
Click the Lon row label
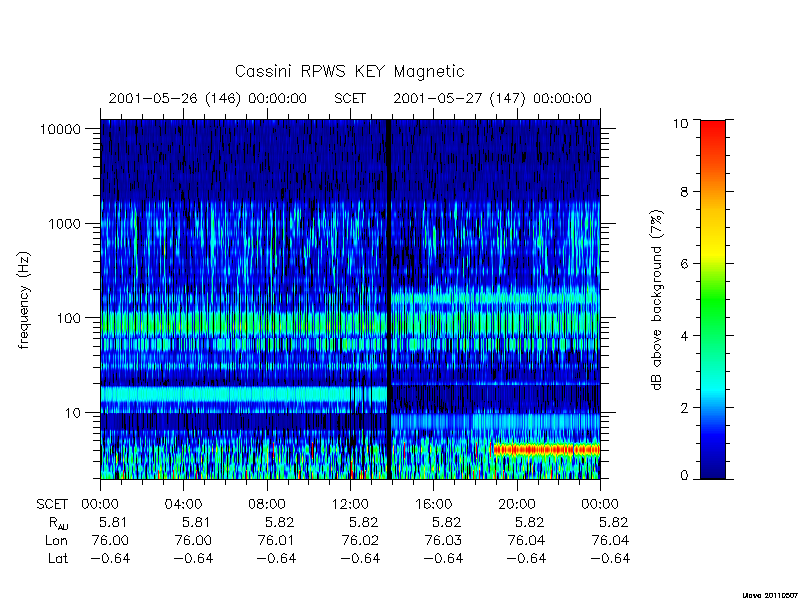point(56,540)
